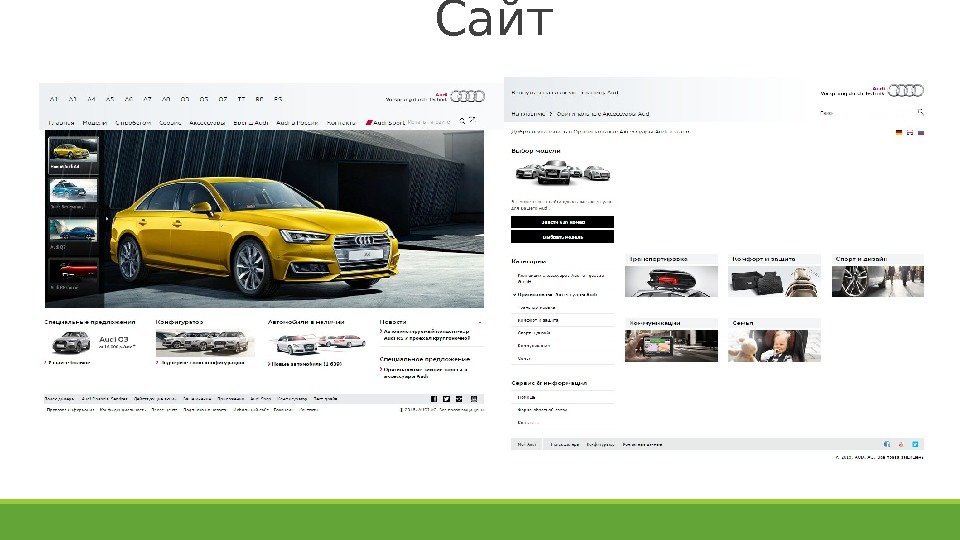Select the middle flag language icon
Screen dimensions: 960x540
tap(910, 132)
